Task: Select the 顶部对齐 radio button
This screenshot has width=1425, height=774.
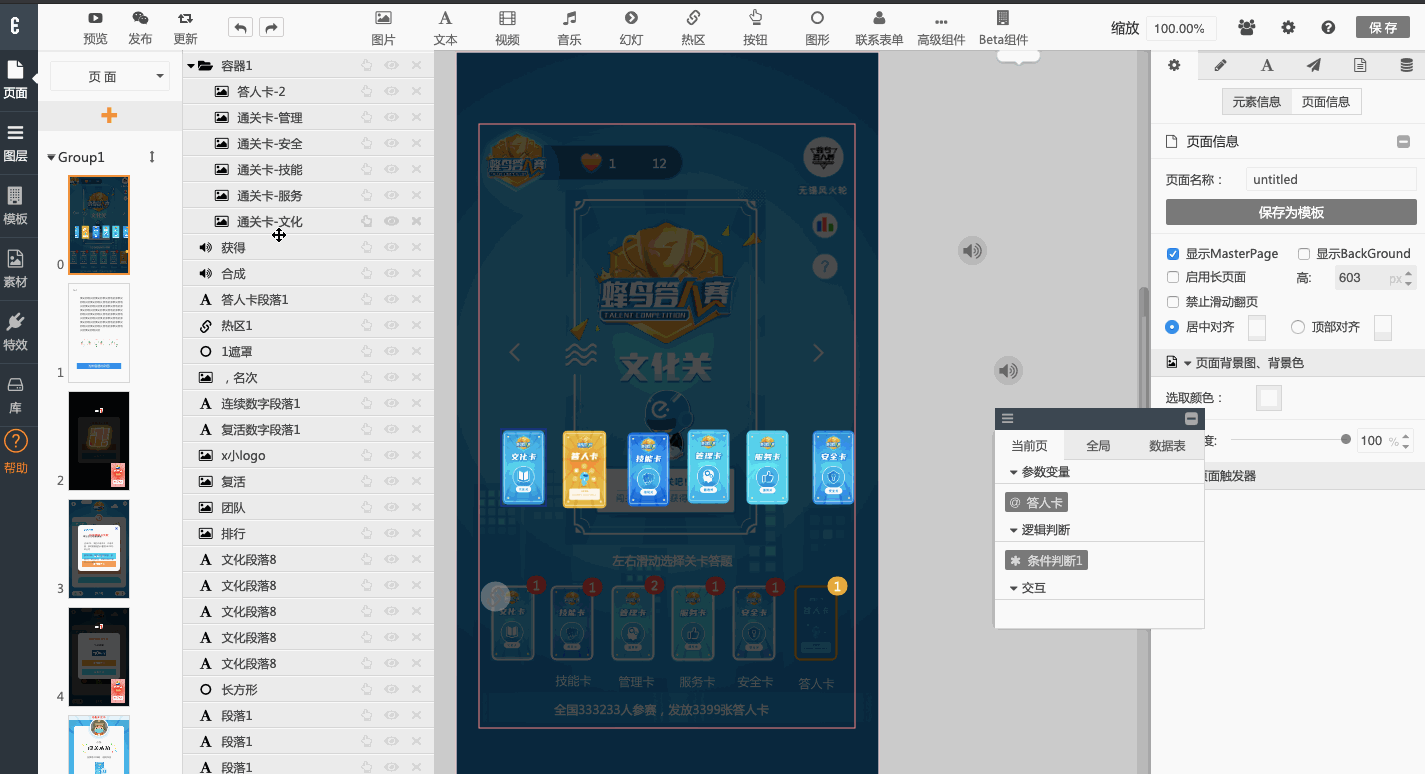Action: (1298, 327)
